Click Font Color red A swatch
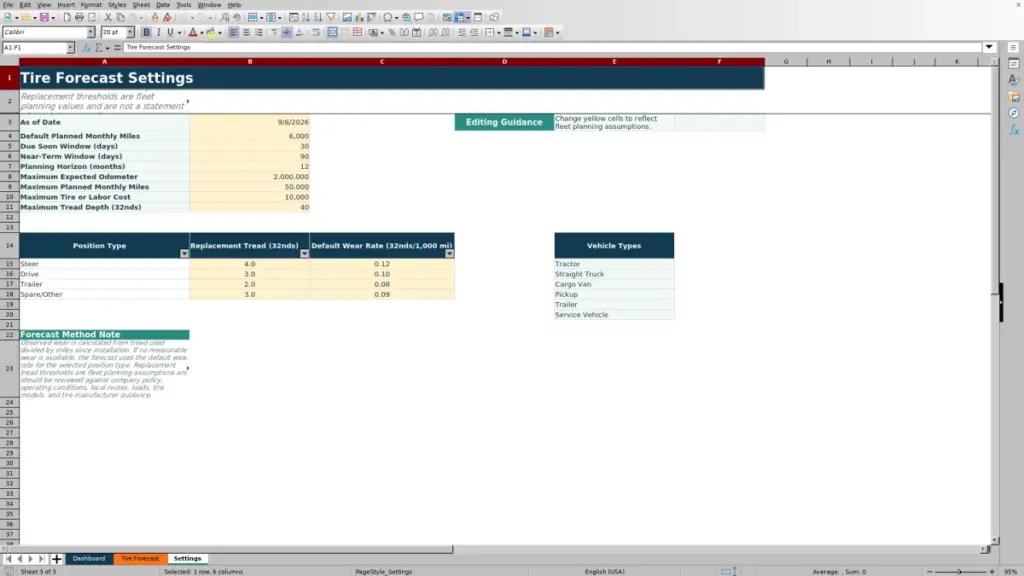The image size is (1024, 576). pyautogui.click(x=193, y=32)
